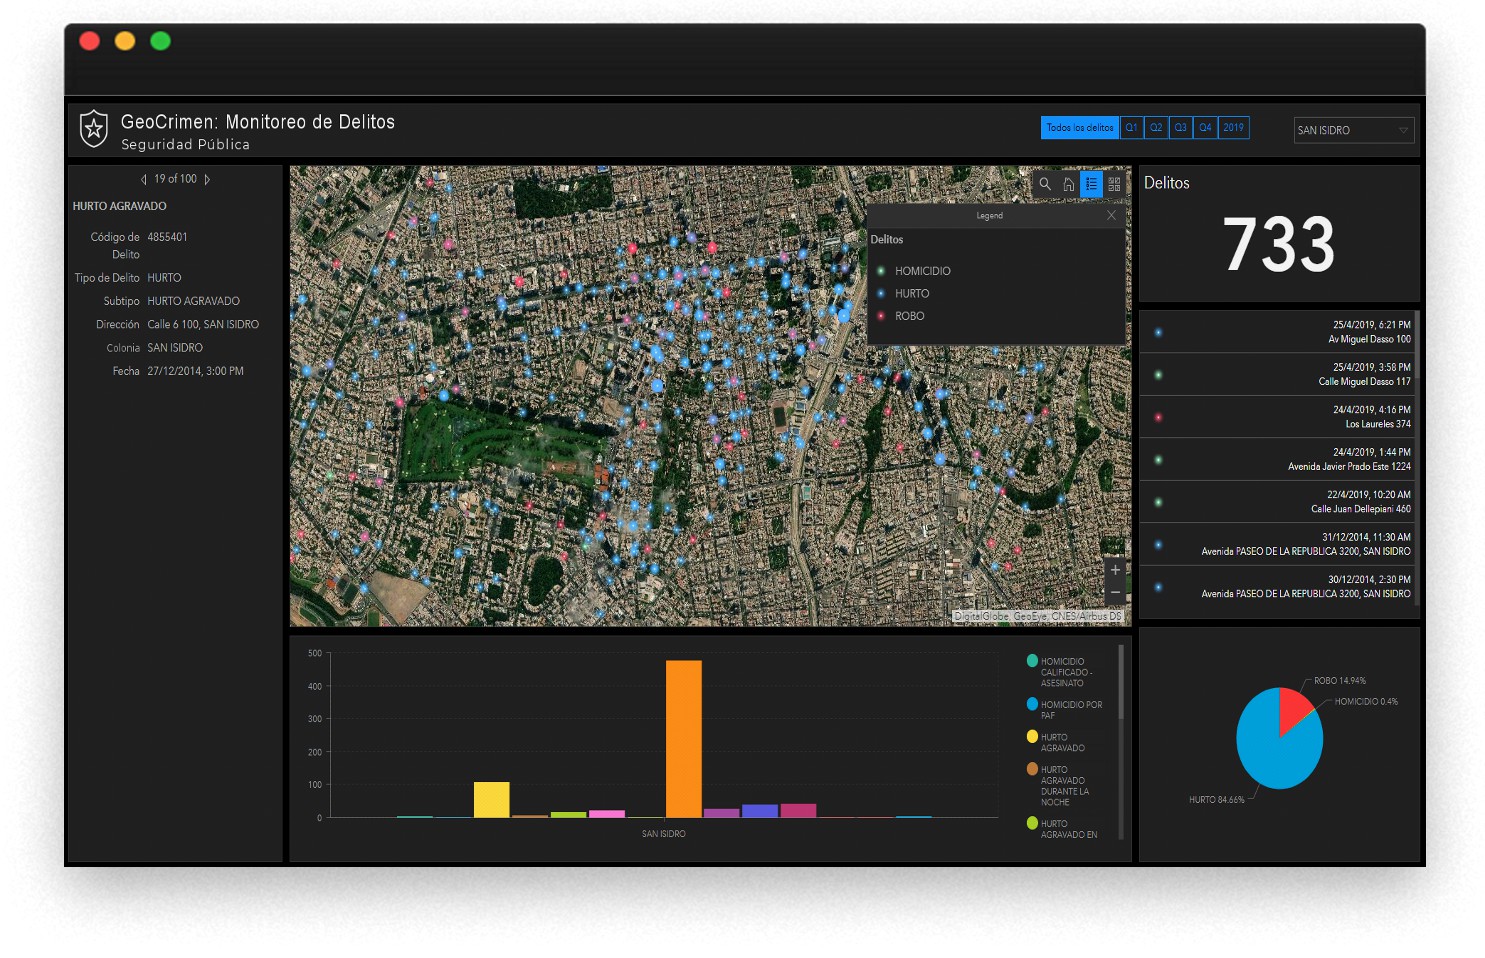Close the Legend panel

[x=1111, y=215]
